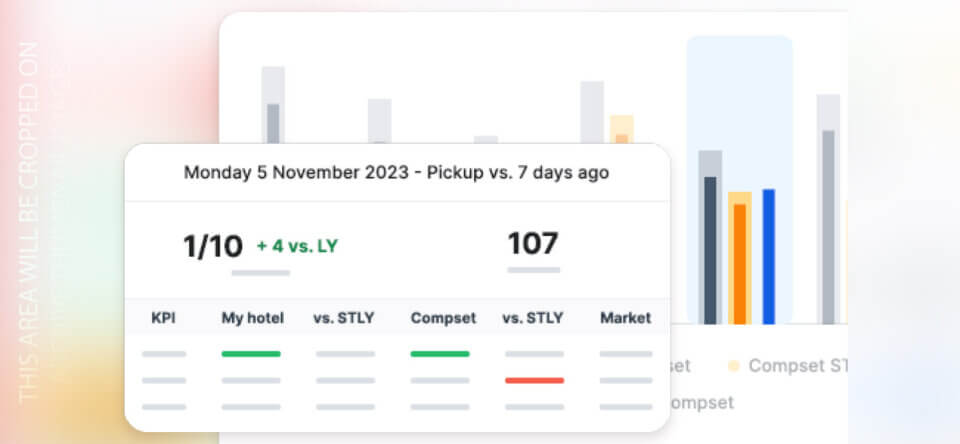Click the Compset column header
This screenshot has width=960, height=444.
441,318
